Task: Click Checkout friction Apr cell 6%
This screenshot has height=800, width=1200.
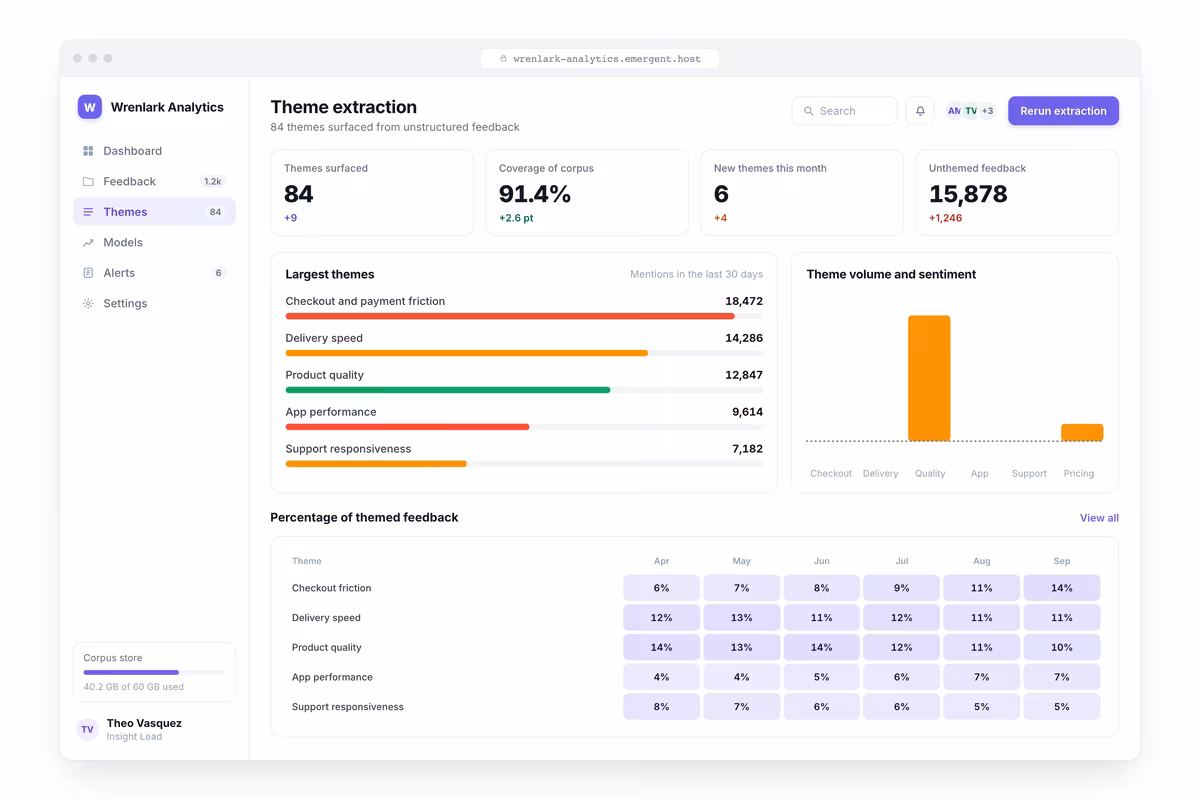Action: tap(662, 588)
